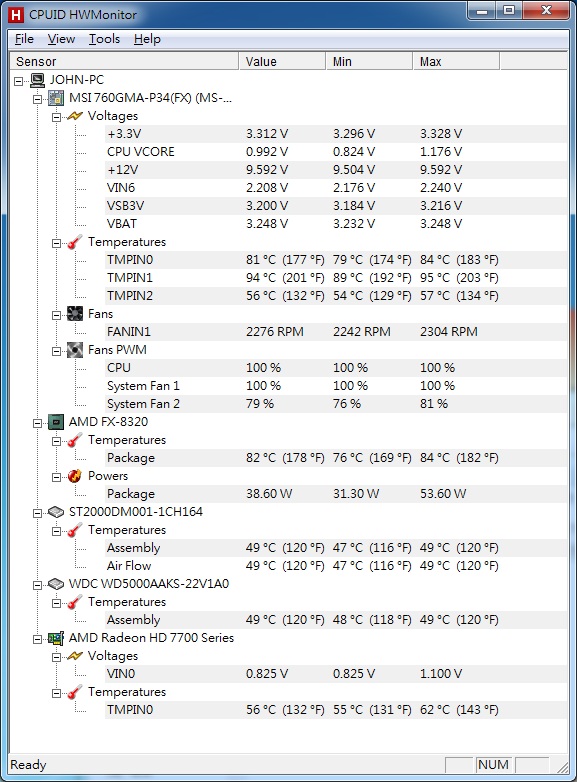Screen dimensions: 577x782
Task: Click the Radeon Voltages lightning icon
Action: [75, 656]
